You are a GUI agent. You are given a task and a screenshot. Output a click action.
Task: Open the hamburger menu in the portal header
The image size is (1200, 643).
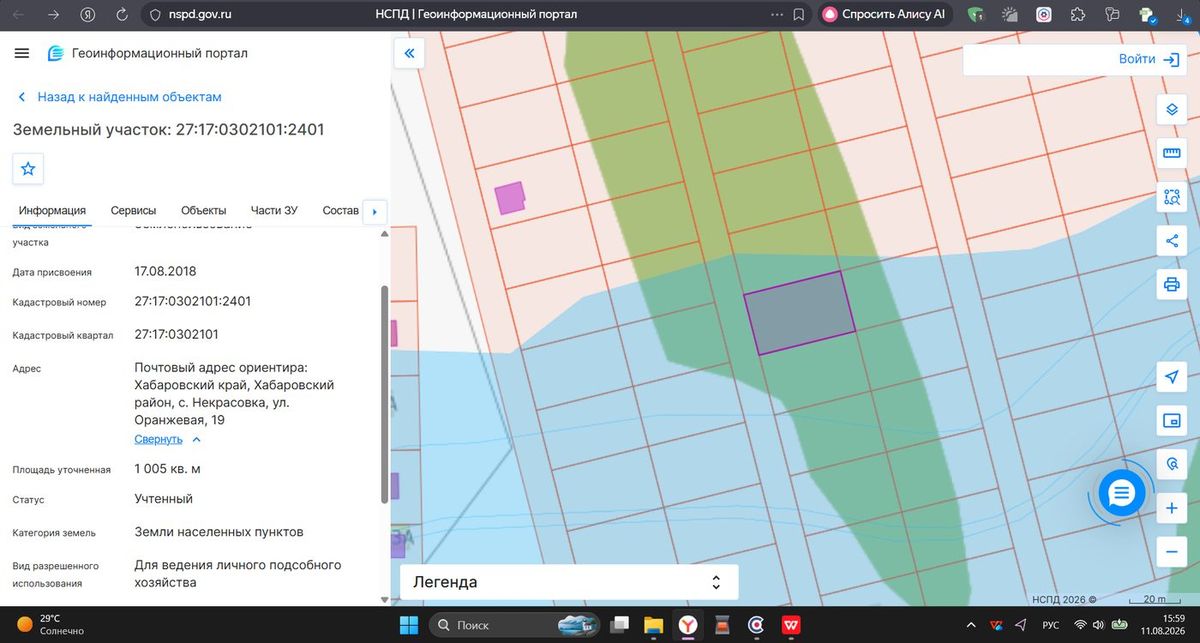pyautogui.click(x=22, y=53)
